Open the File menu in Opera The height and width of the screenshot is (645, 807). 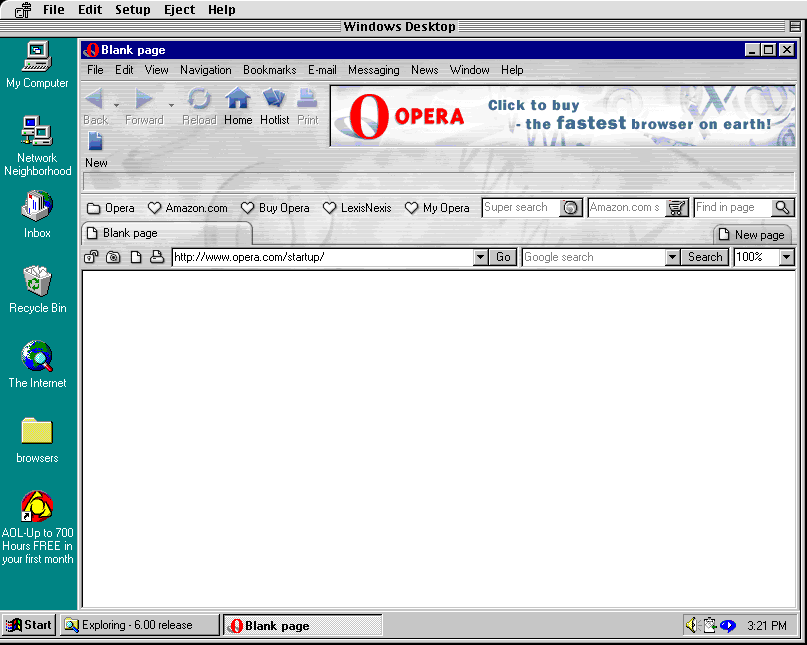click(x=95, y=70)
